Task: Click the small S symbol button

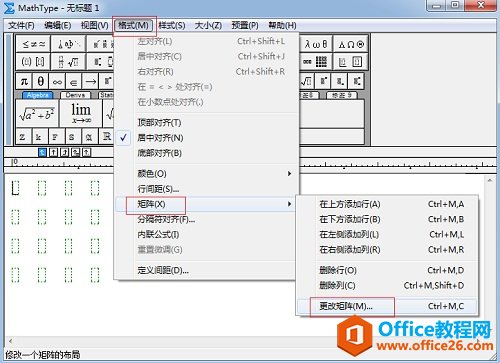Action: [x=72, y=137]
